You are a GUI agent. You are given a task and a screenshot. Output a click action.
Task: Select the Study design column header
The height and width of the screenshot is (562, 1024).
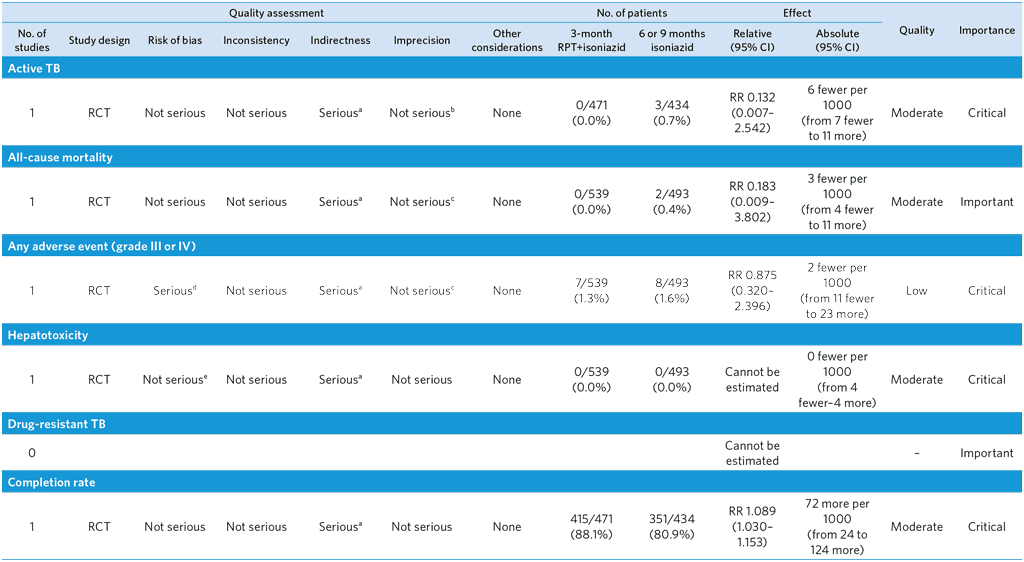tap(99, 41)
